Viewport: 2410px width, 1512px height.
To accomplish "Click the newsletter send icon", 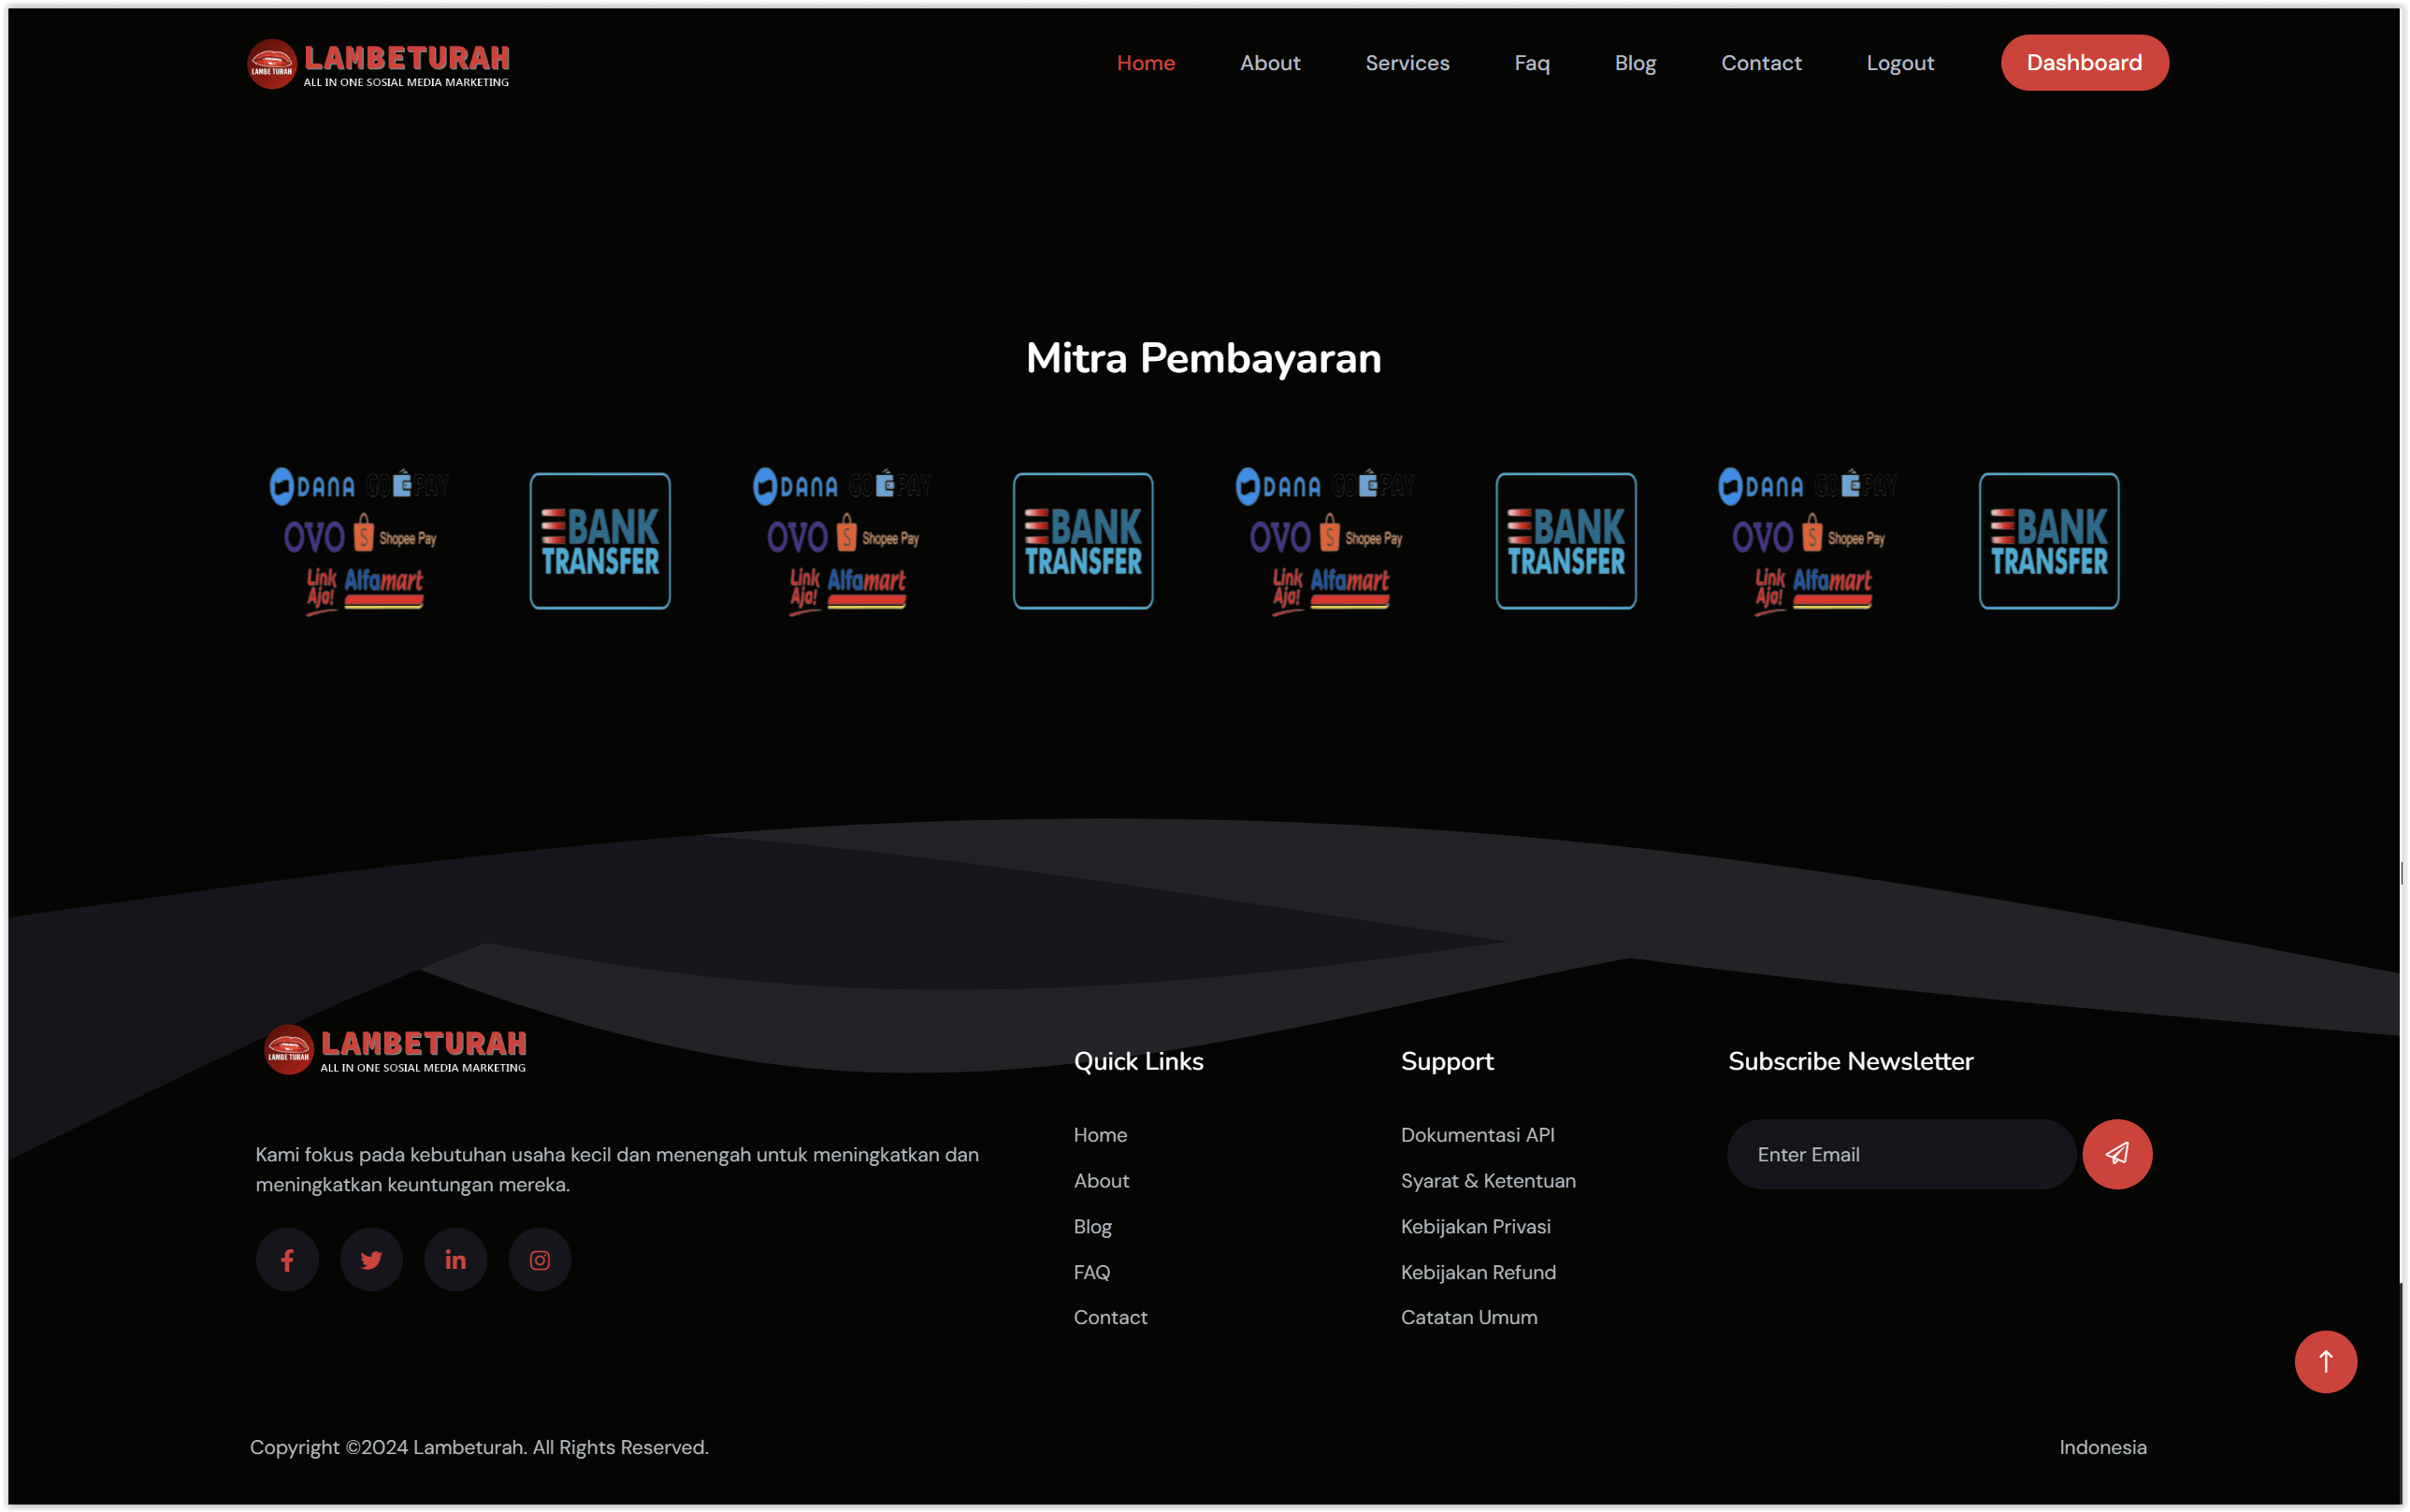I will tap(2116, 1153).
